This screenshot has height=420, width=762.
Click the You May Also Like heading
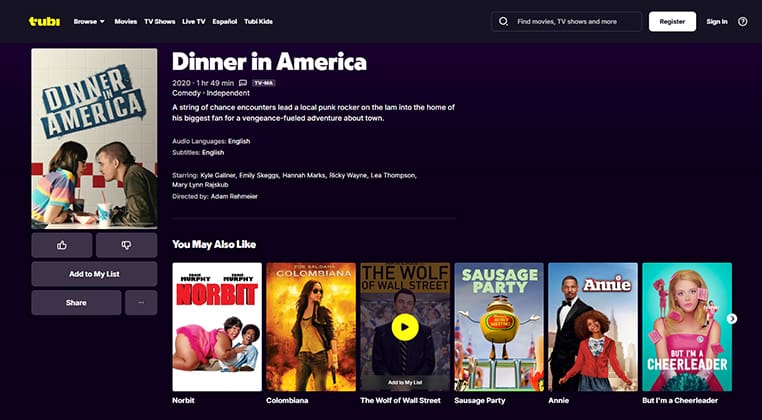point(214,245)
